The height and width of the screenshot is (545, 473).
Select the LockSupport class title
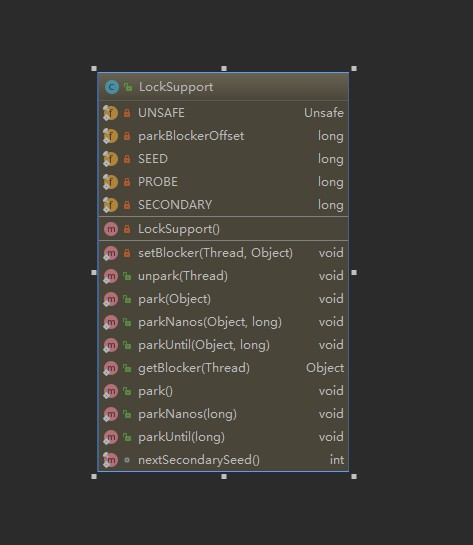click(176, 87)
